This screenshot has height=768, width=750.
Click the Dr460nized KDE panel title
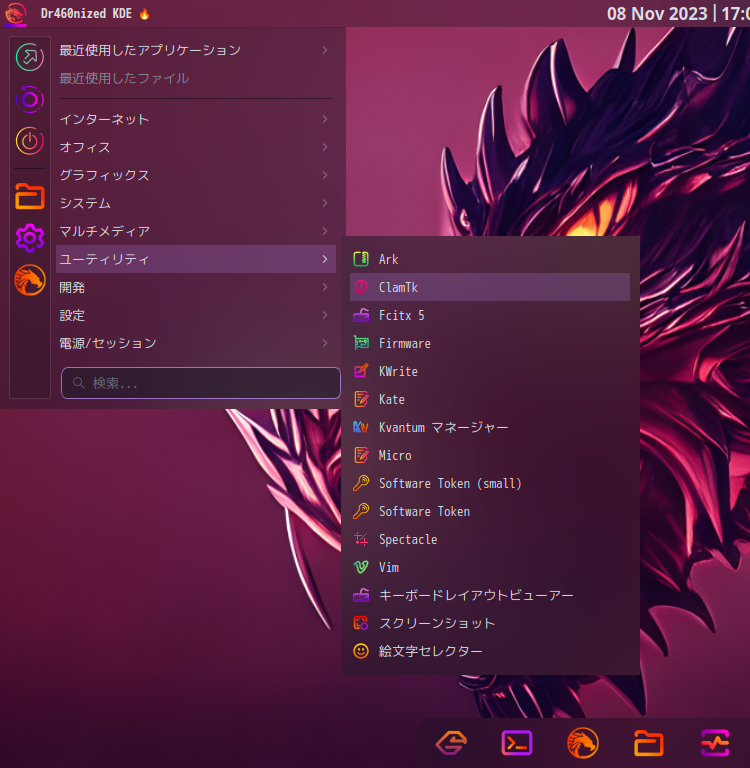[x=86, y=13]
